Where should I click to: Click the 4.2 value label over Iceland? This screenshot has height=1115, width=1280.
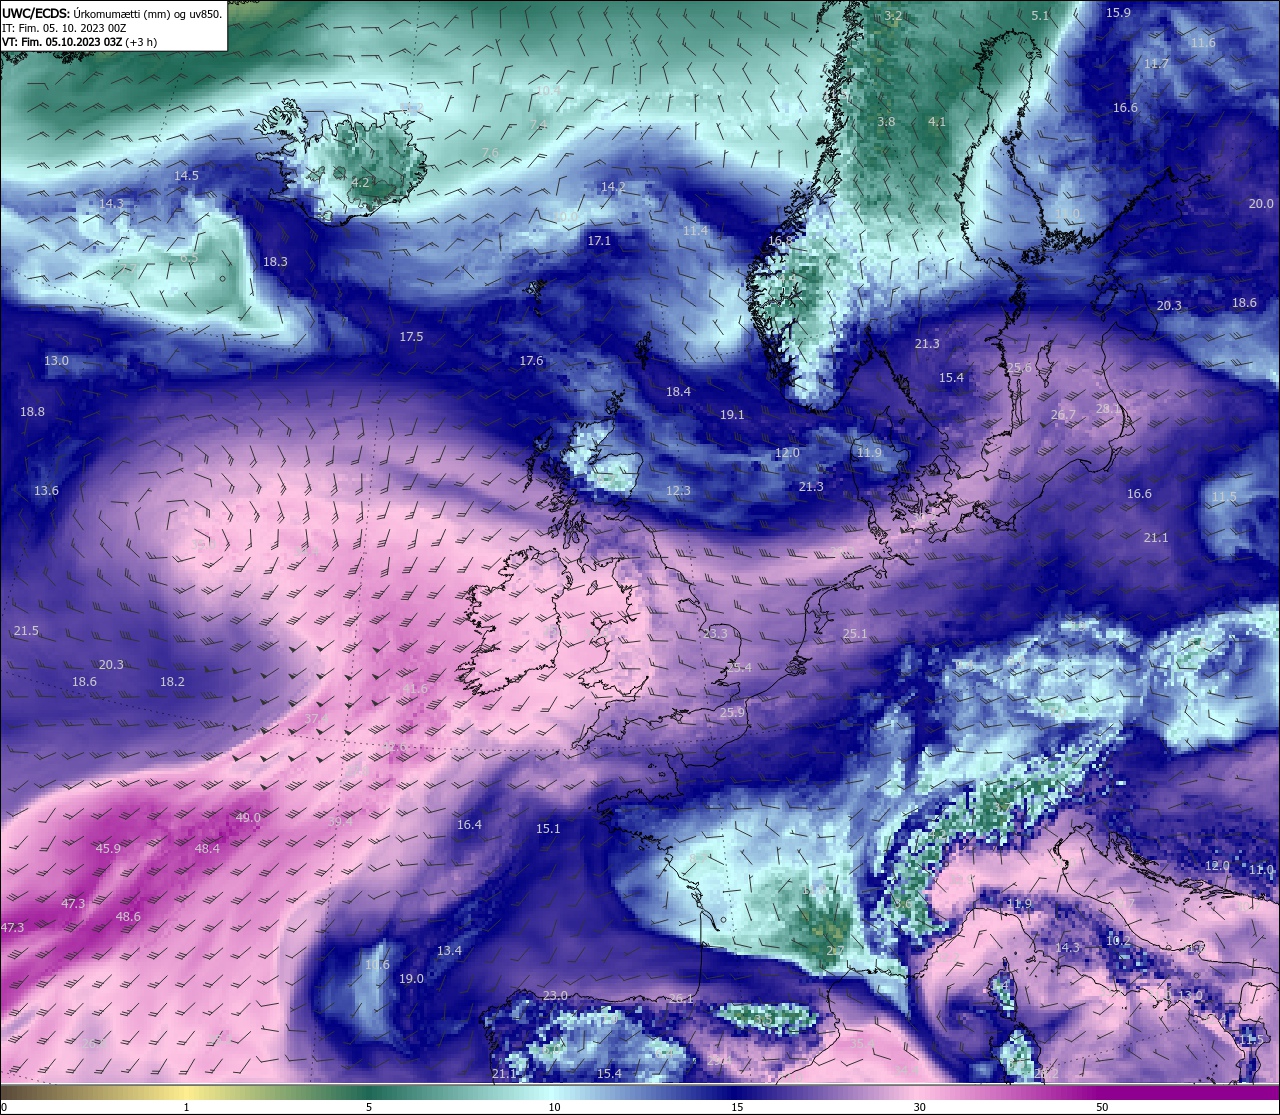360,183
